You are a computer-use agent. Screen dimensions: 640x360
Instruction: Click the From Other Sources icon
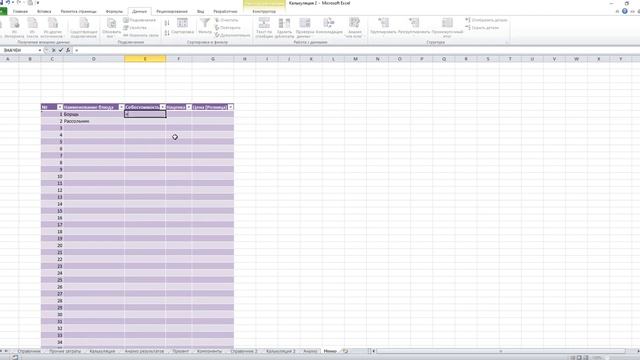tap(52, 27)
